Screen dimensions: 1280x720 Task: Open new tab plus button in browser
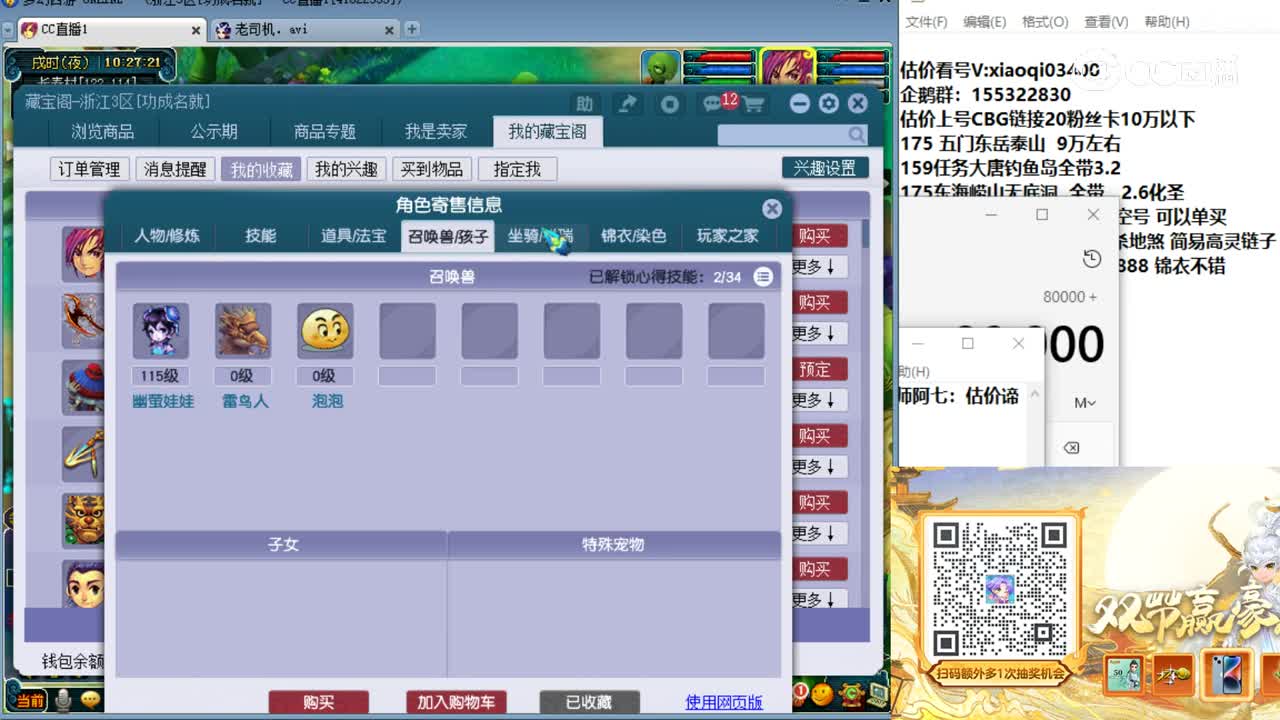[412, 29]
